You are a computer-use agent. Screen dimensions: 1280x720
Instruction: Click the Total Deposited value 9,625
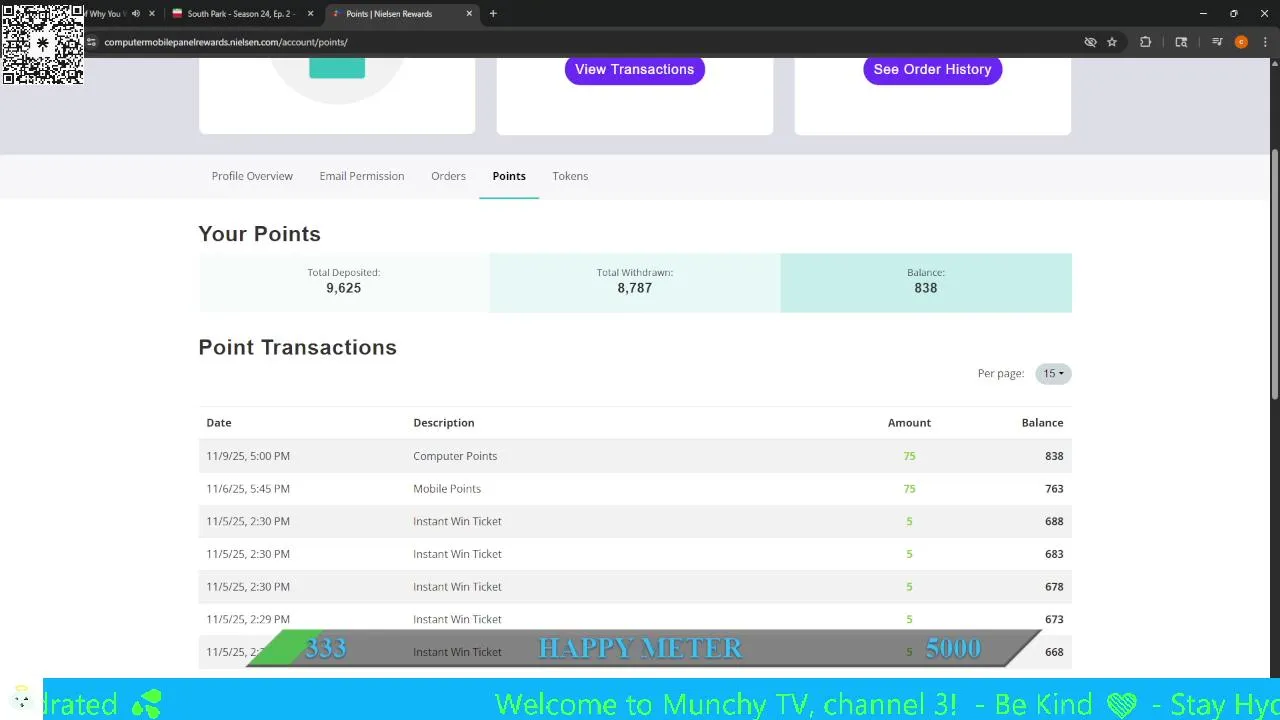(x=343, y=288)
